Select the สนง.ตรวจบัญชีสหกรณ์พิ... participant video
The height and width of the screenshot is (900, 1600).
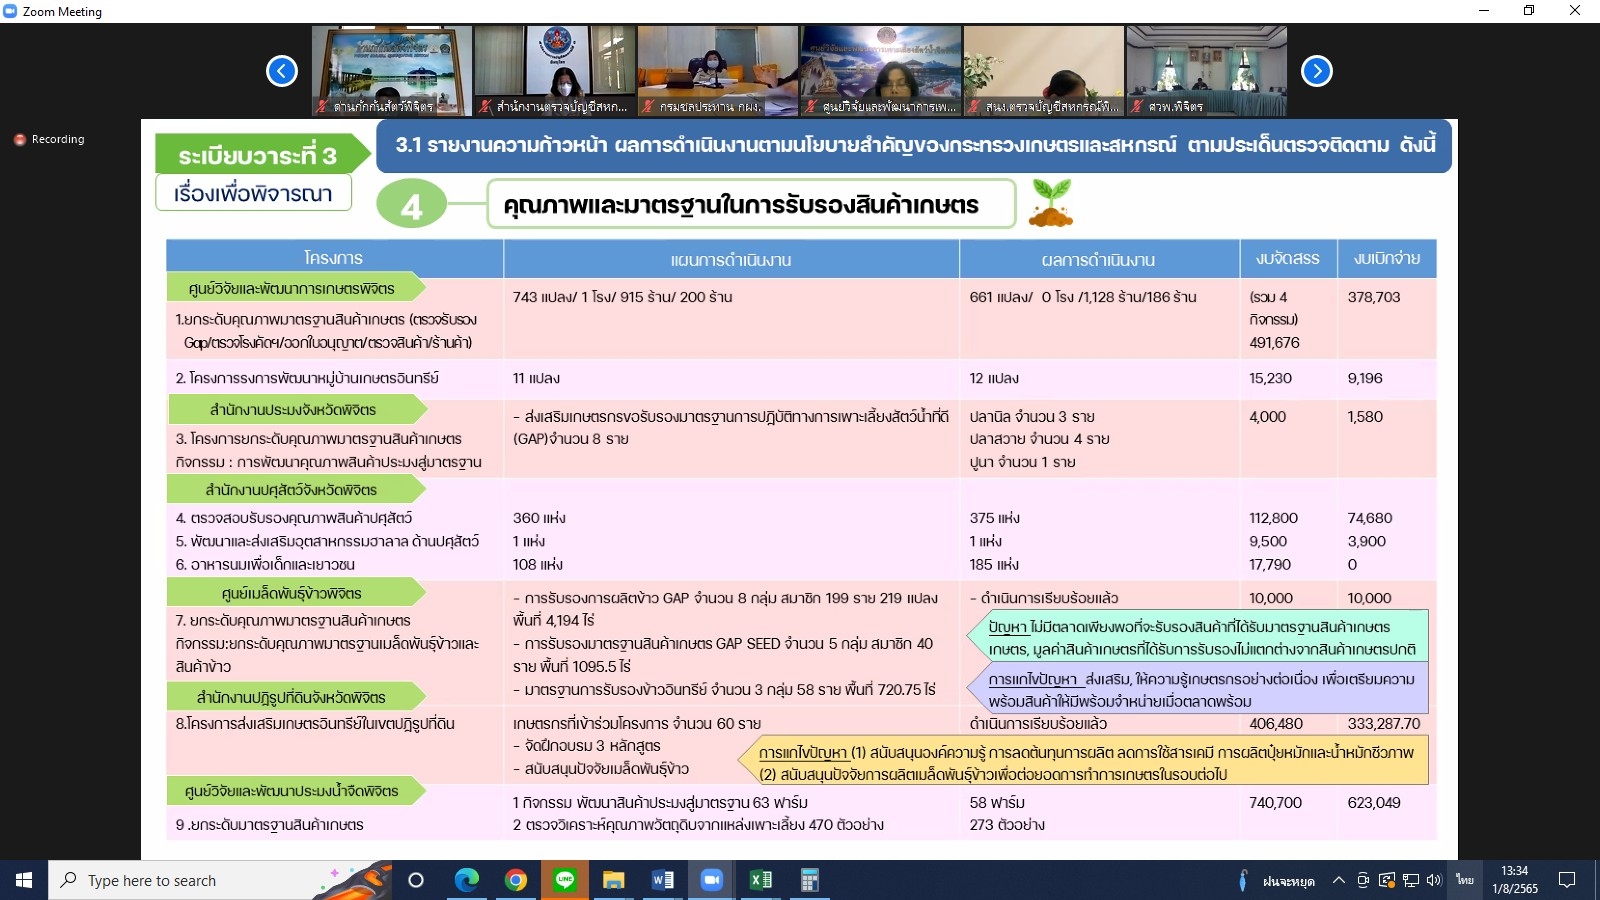click(x=1044, y=71)
